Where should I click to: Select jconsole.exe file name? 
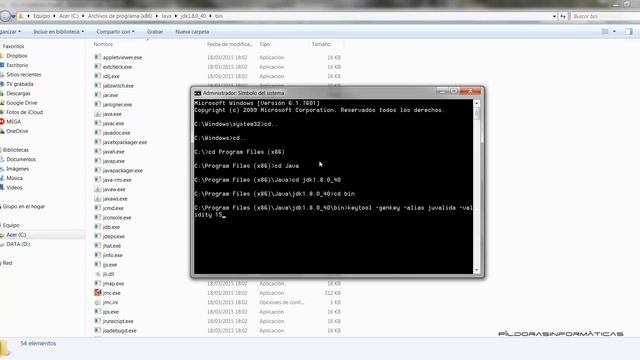[117, 218]
